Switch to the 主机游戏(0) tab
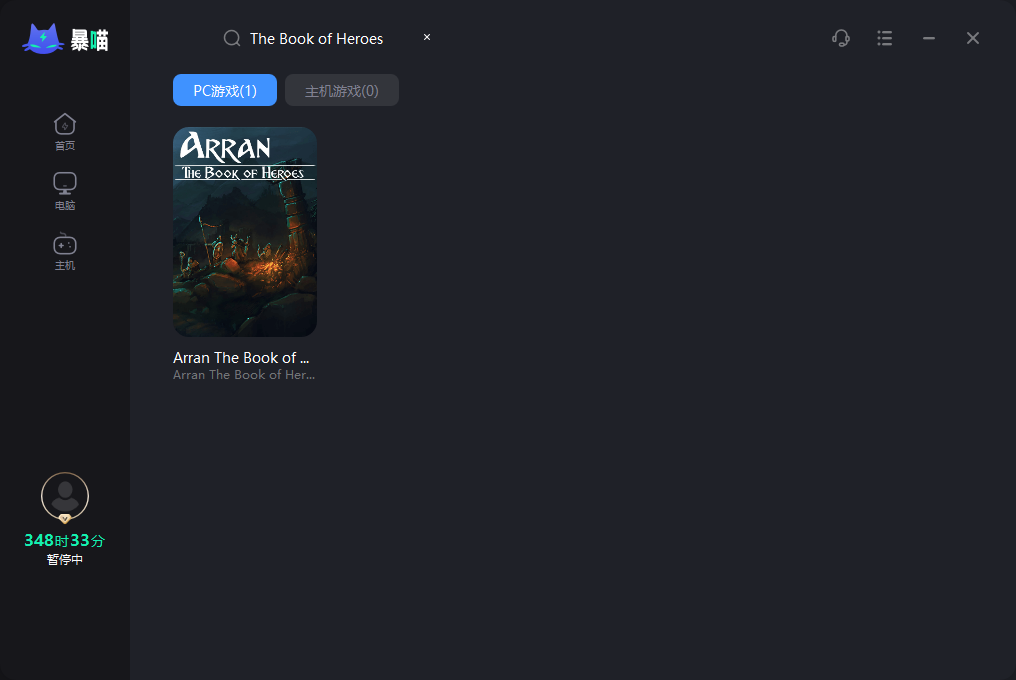 pos(341,90)
